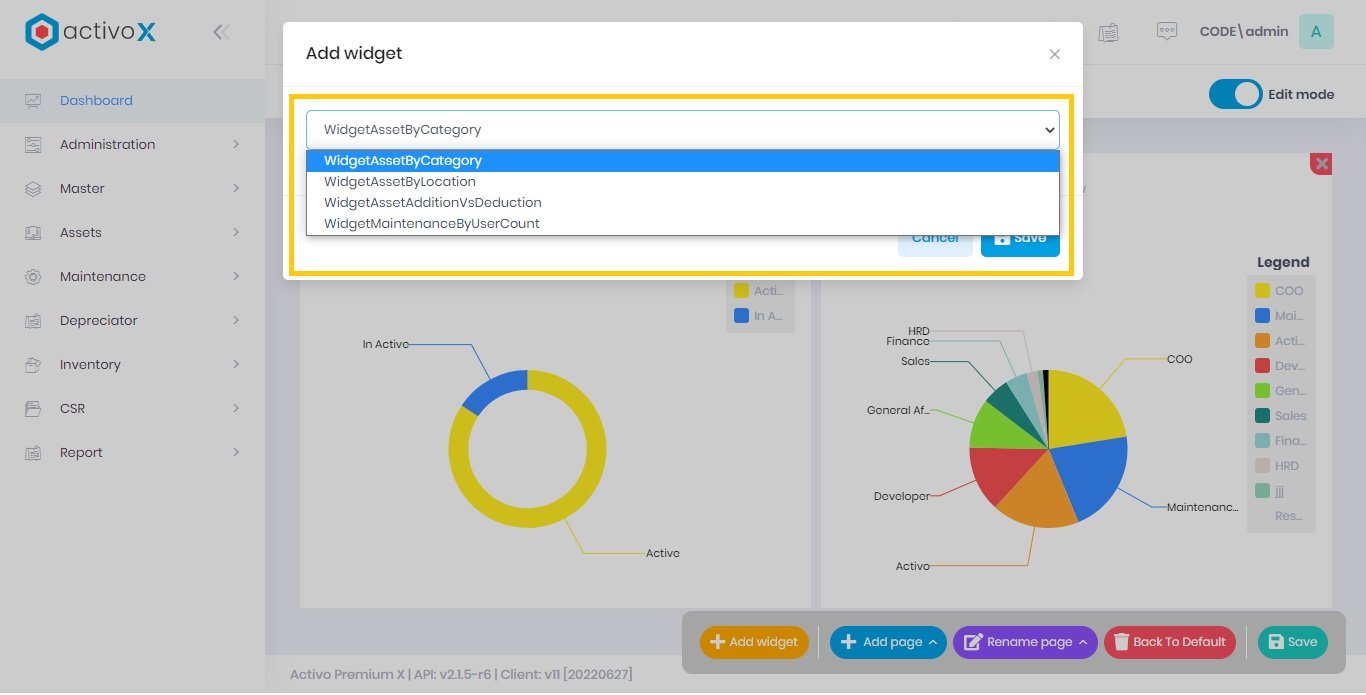
Task: Open the widget type dropdown
Action: click(x=682, y=130)
